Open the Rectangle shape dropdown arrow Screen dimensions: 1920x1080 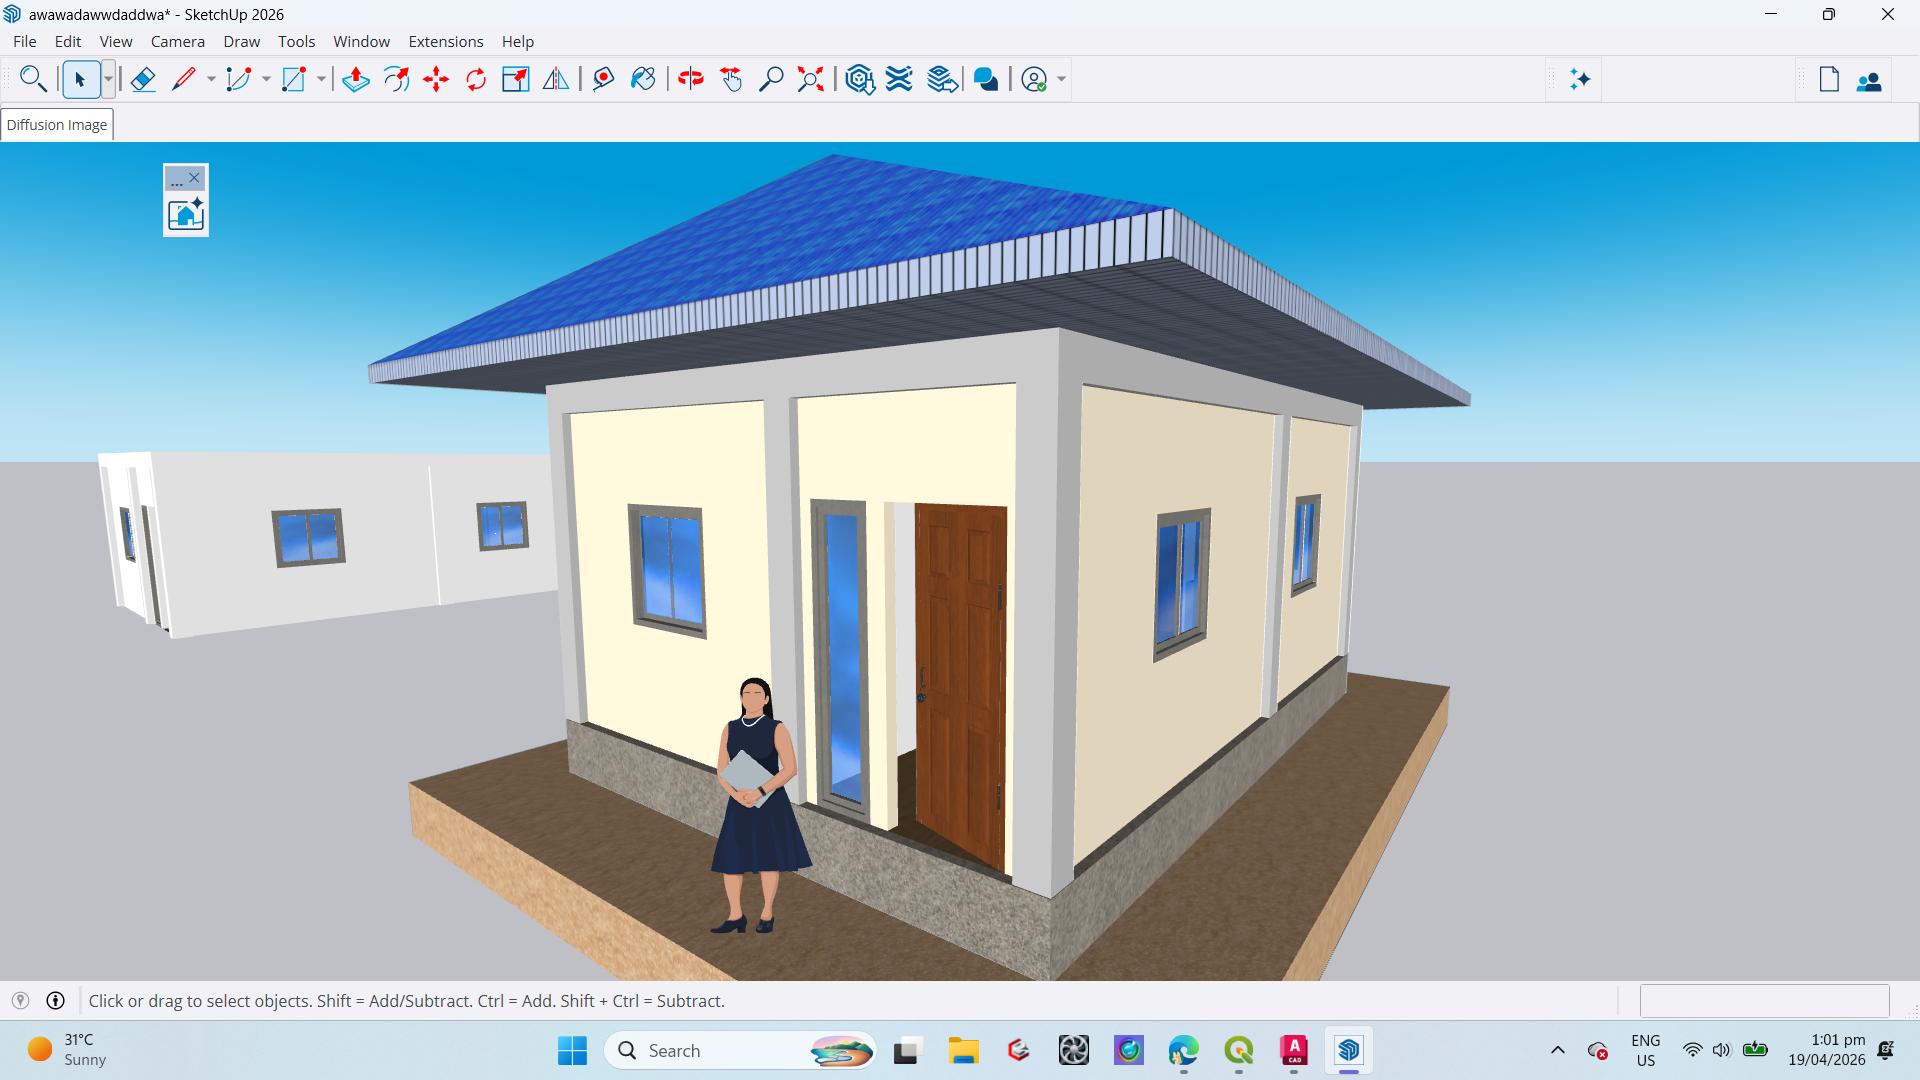tap(321, 79)
